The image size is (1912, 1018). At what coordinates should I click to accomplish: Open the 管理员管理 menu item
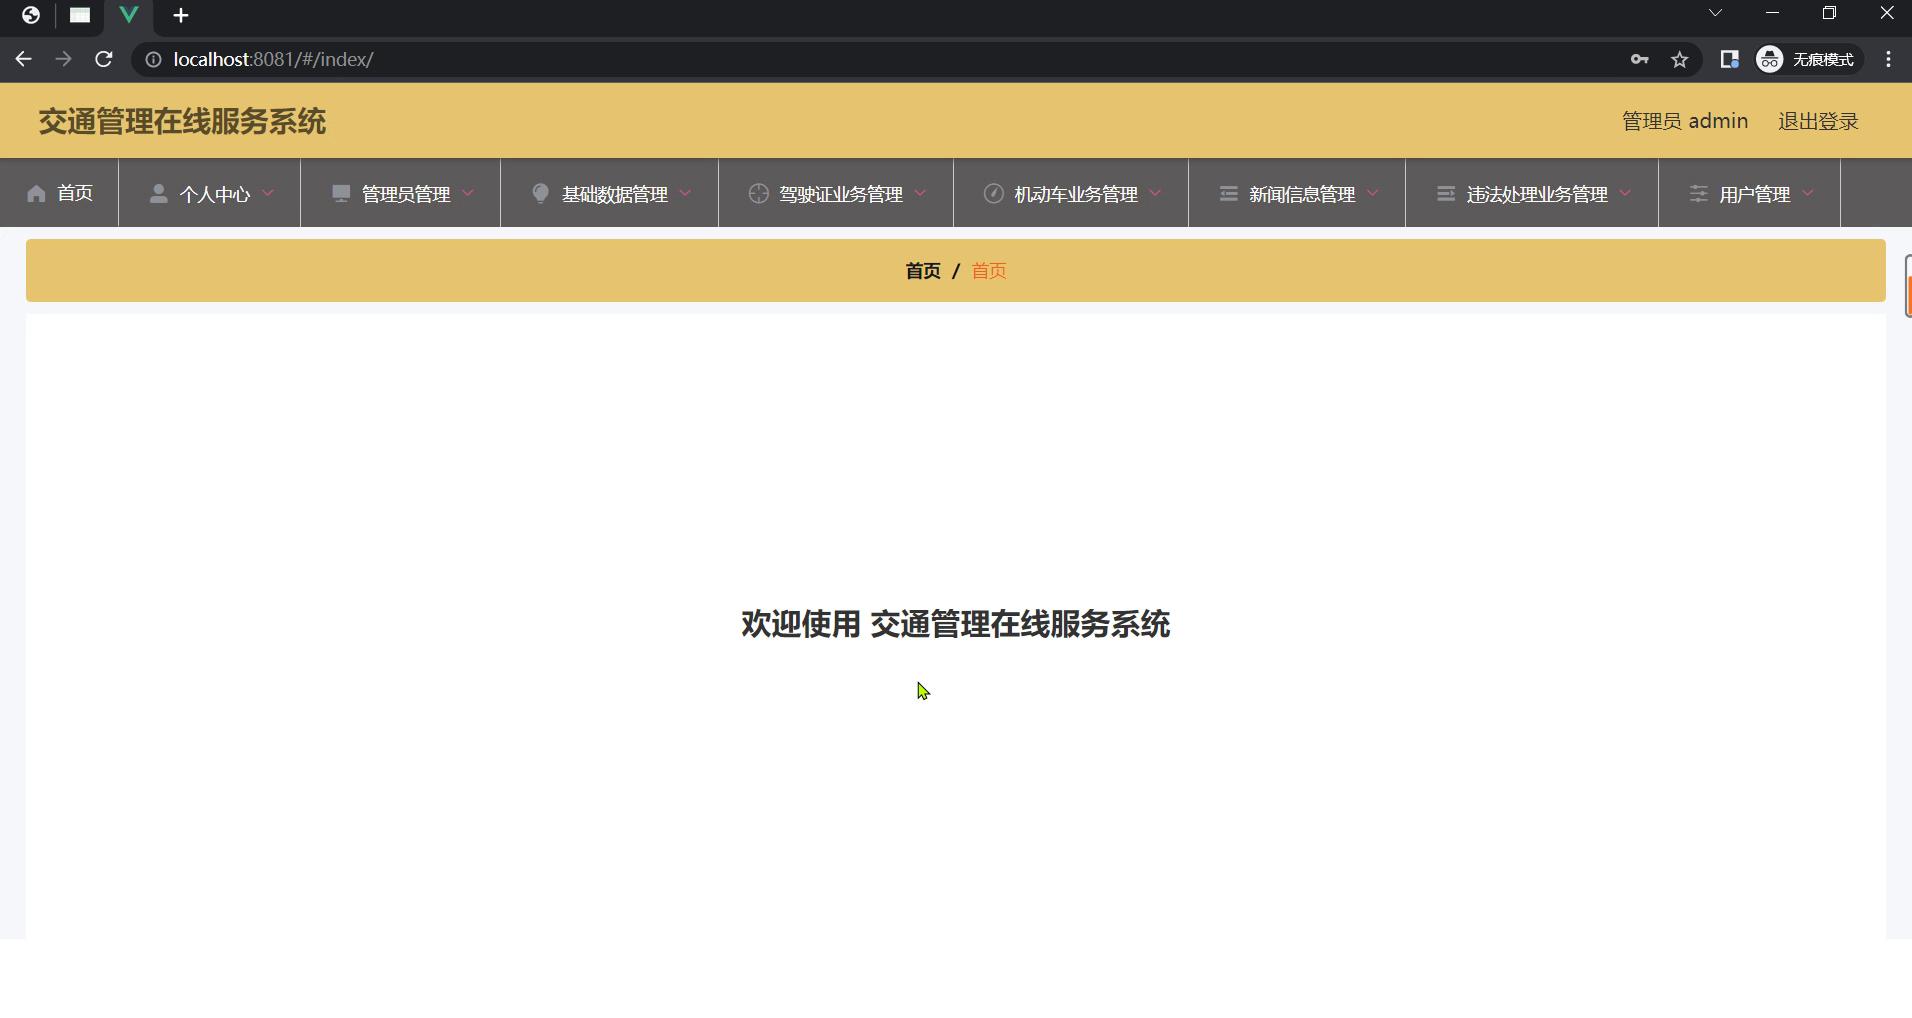(x=405, y=194)
